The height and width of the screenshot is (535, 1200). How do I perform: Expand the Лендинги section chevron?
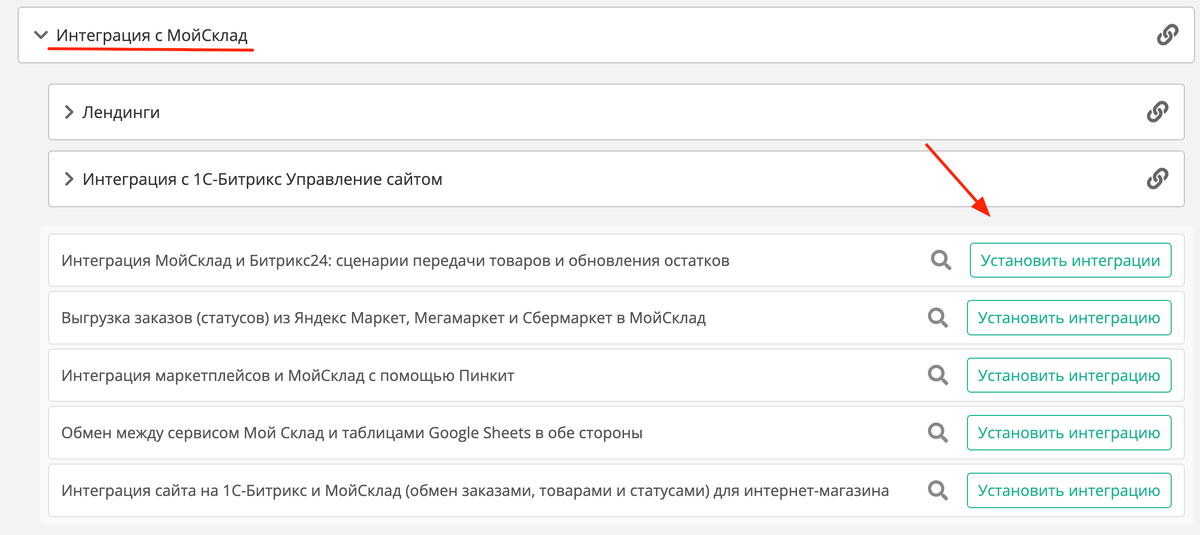point(69,112)
